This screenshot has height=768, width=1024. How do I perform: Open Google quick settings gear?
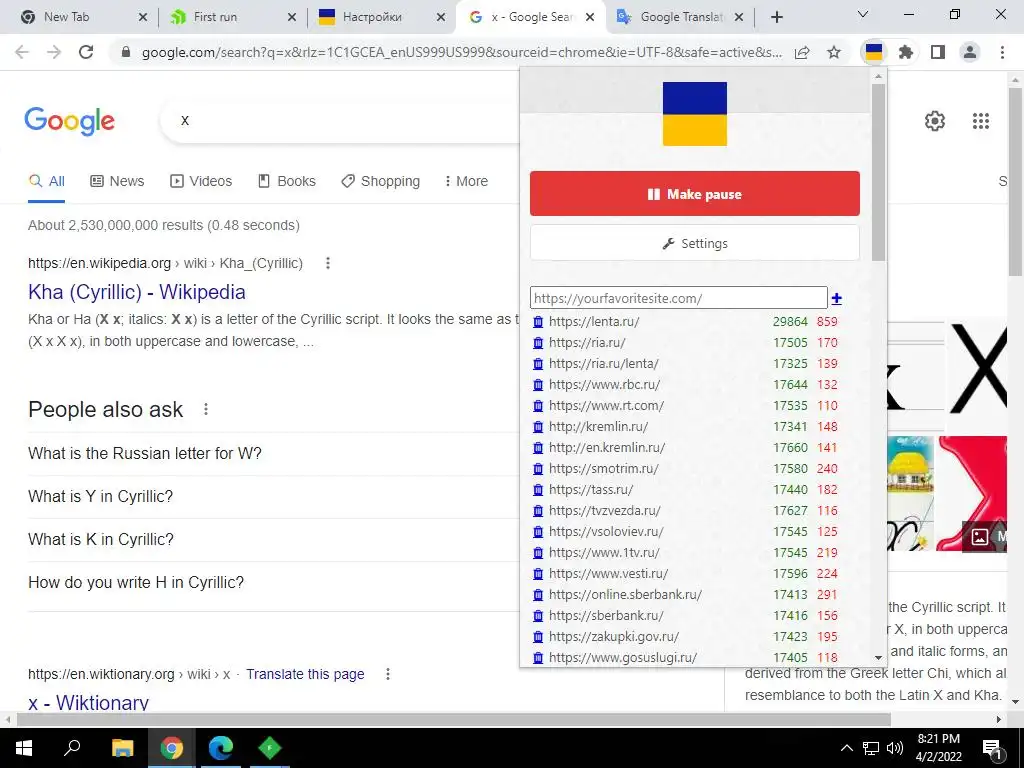[935, 121]
